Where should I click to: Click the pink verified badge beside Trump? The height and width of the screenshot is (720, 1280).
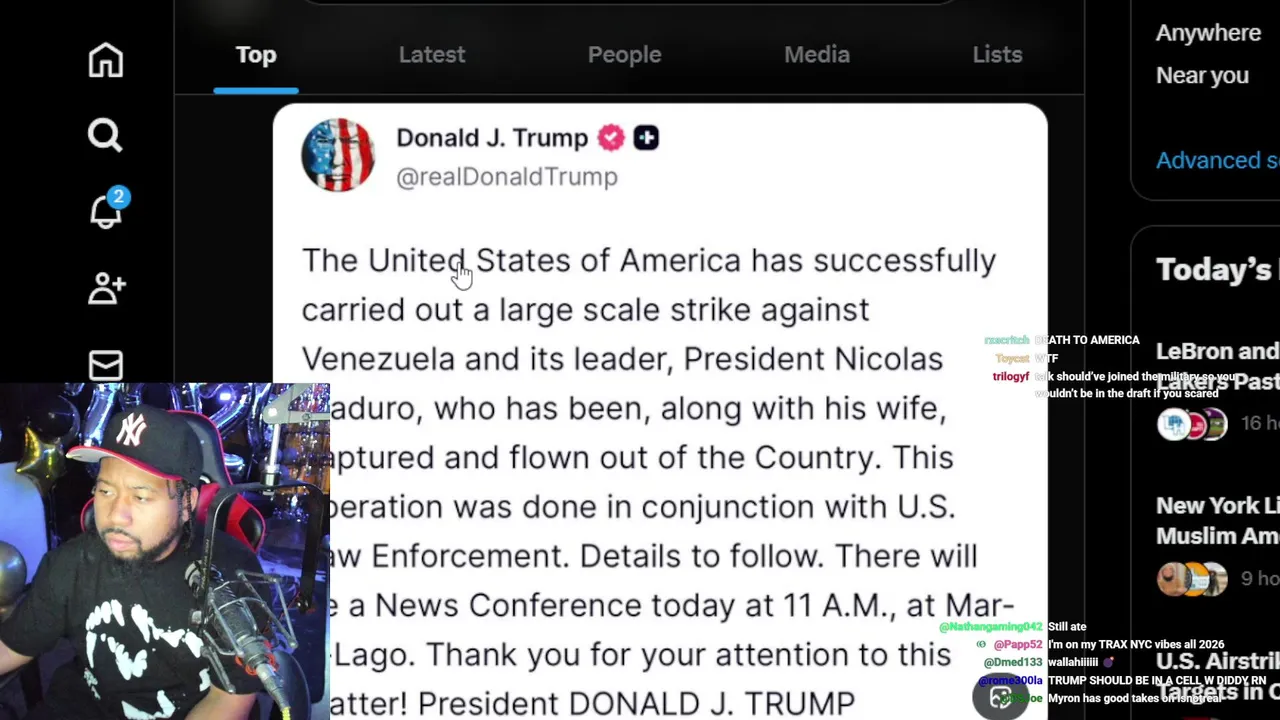tap(611, 138)
